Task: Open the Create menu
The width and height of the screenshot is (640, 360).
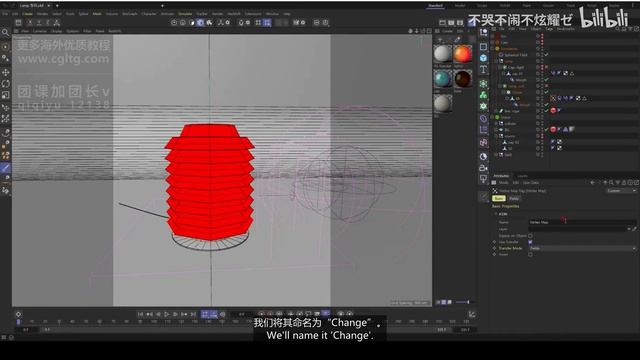Action: [x=27, y=13]
